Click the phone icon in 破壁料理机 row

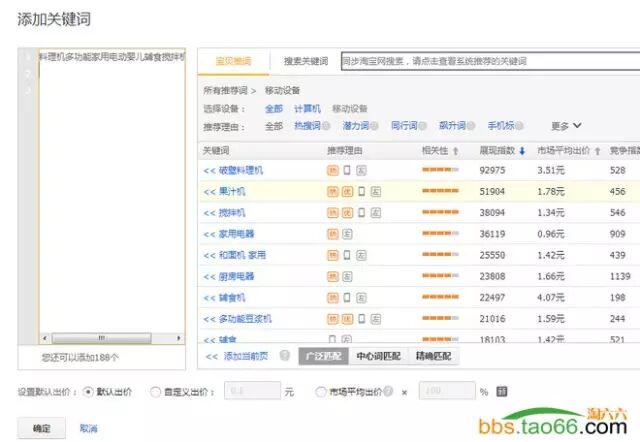click(347, 170)
